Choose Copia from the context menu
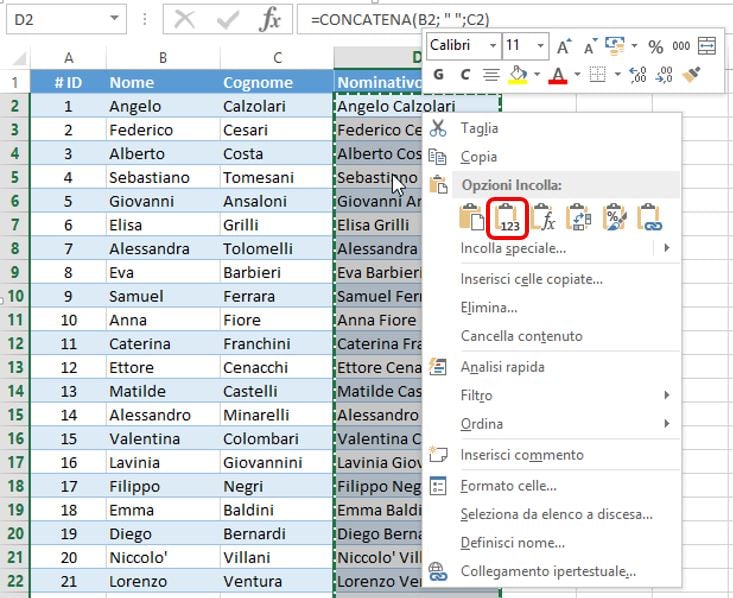Viewport: 733px width, 598px height. click(478, 157)
